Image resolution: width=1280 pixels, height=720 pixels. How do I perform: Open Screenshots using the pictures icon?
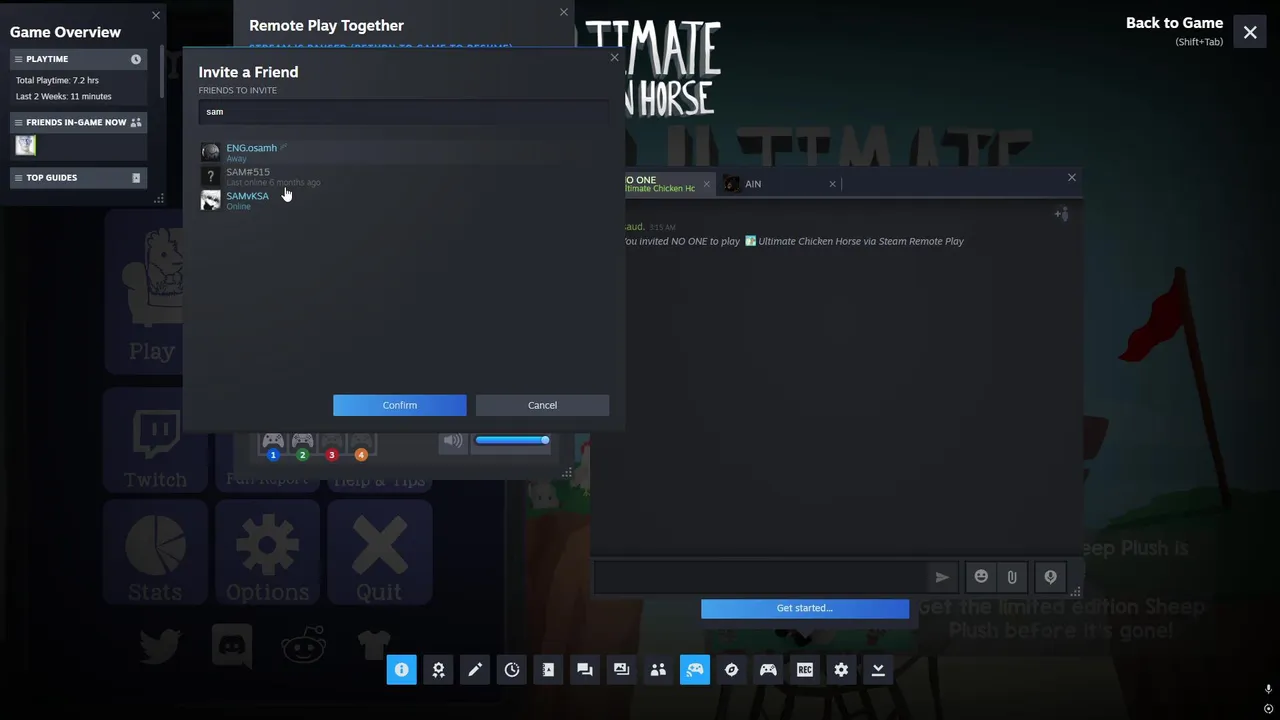(621, 670)
